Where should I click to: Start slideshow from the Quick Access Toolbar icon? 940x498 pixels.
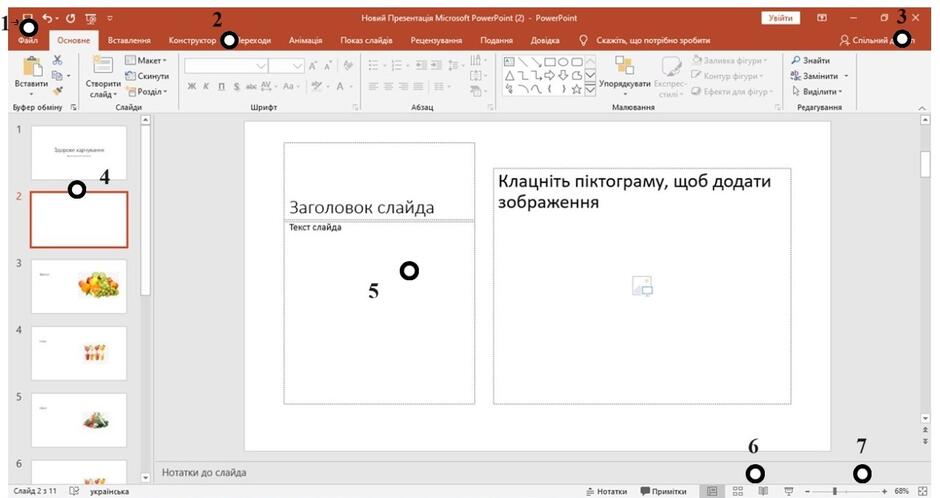click(x=91, y=19)
